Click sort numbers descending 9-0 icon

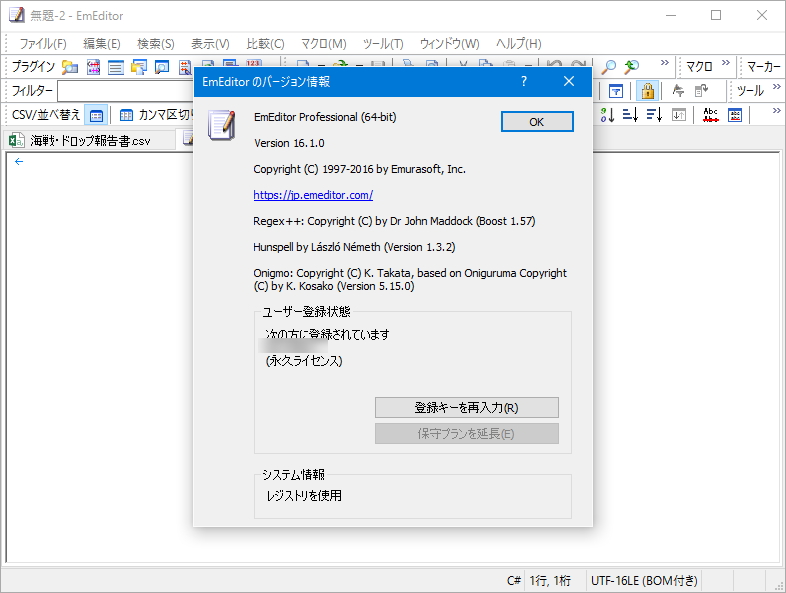click(607, 115)
